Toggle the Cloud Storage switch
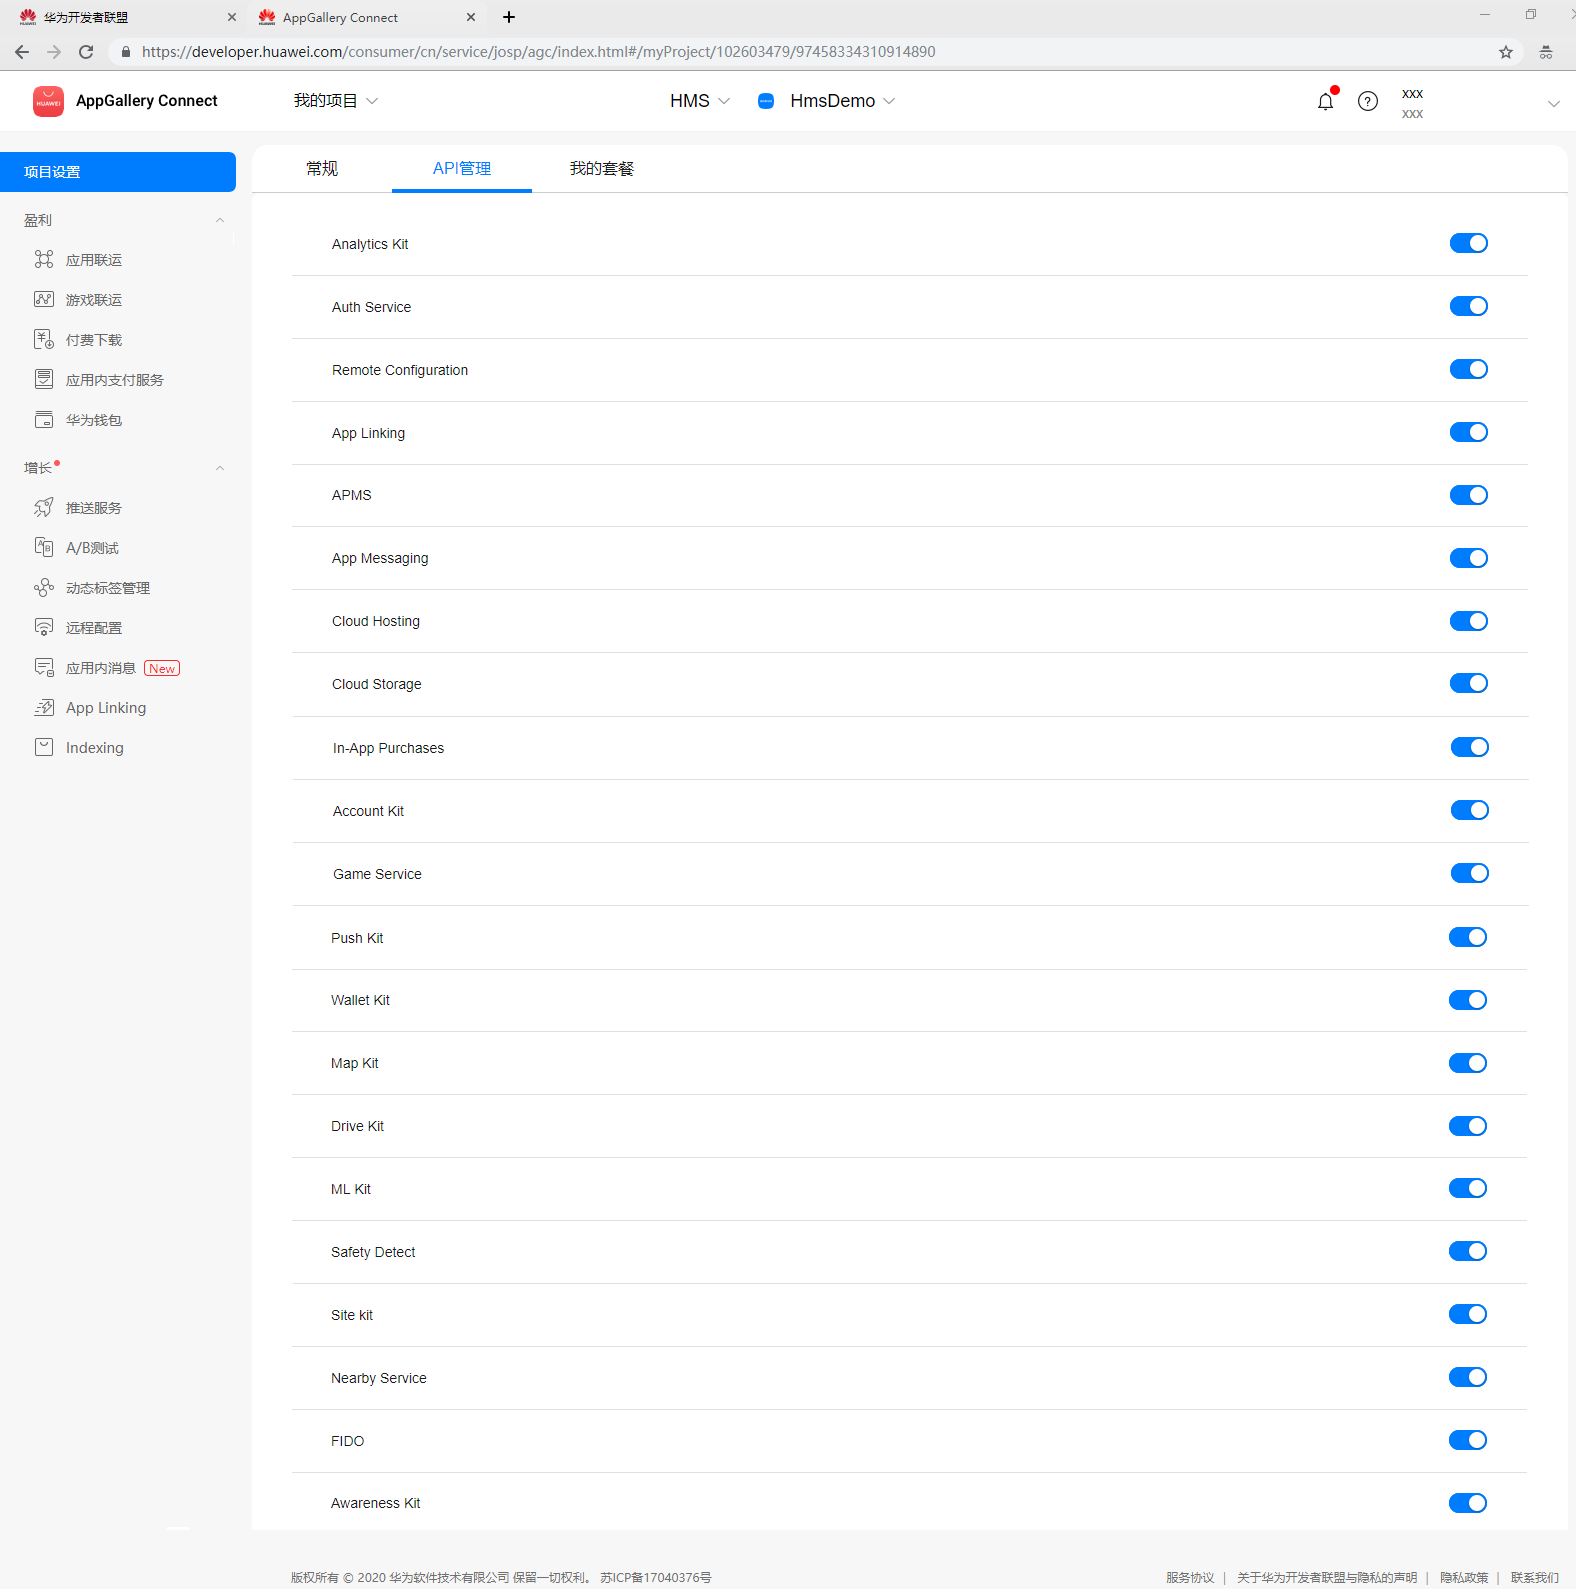The width and height of the screenshot is (1576, 1589). tap(1469, 684)
